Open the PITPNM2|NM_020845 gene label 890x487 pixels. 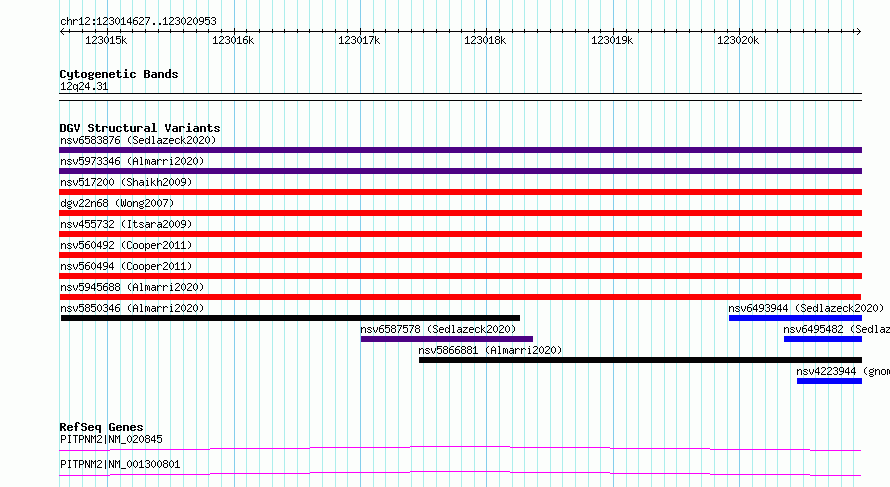[x=111, y=439]
